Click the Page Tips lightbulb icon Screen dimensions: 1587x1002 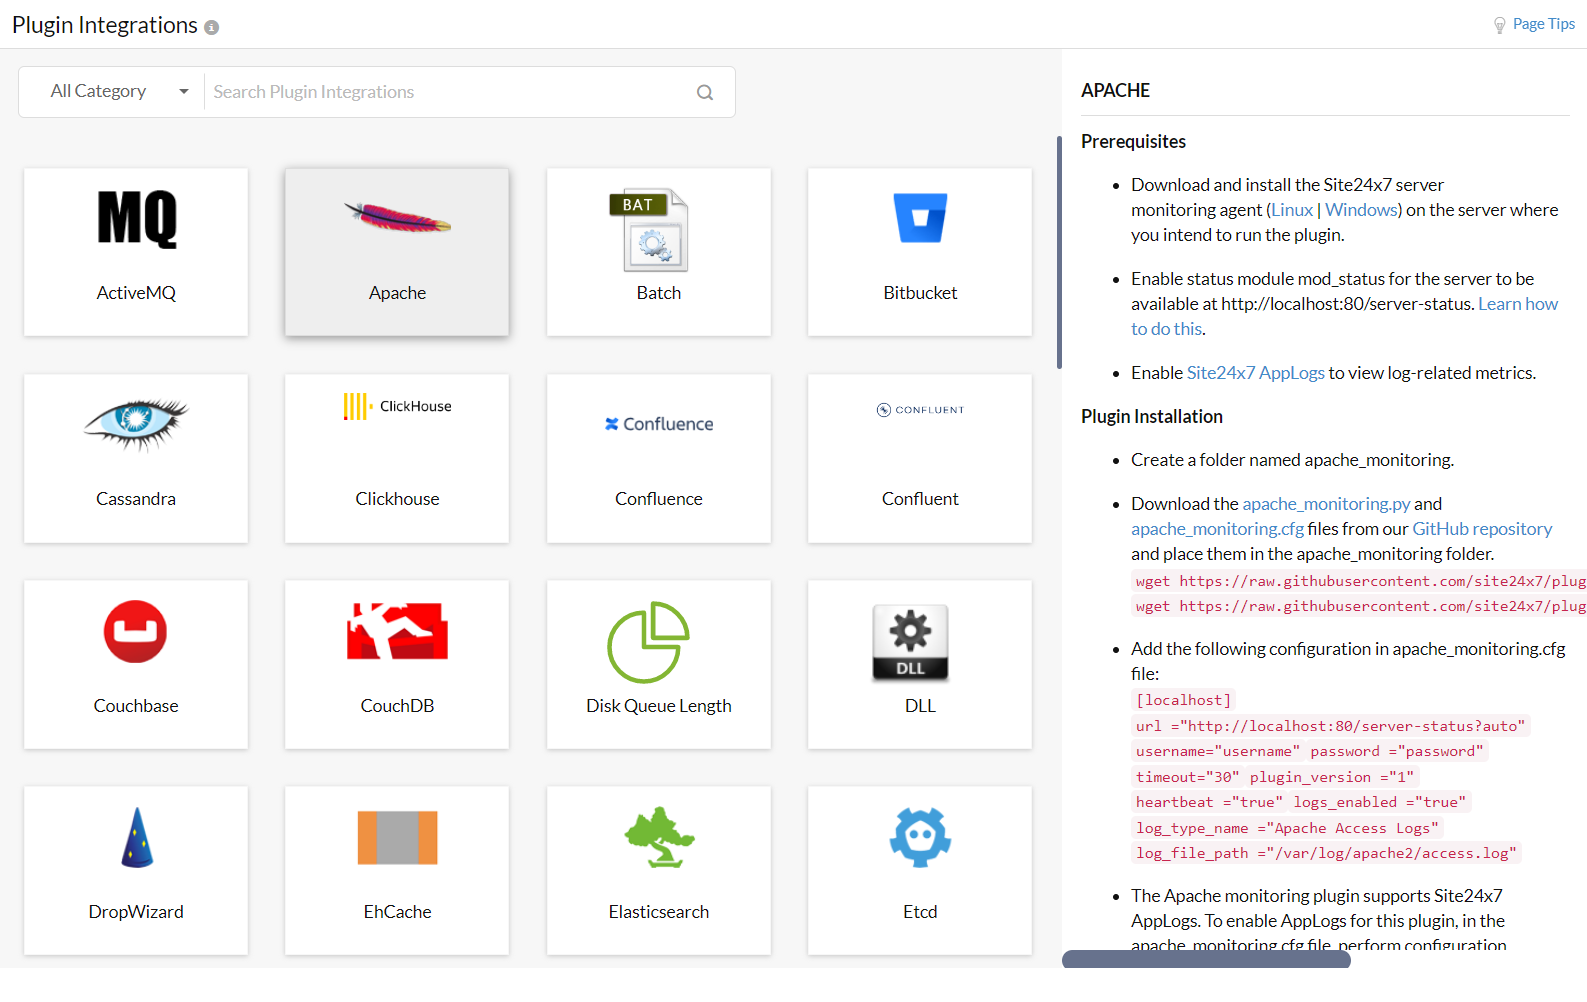click(1500, 25)
